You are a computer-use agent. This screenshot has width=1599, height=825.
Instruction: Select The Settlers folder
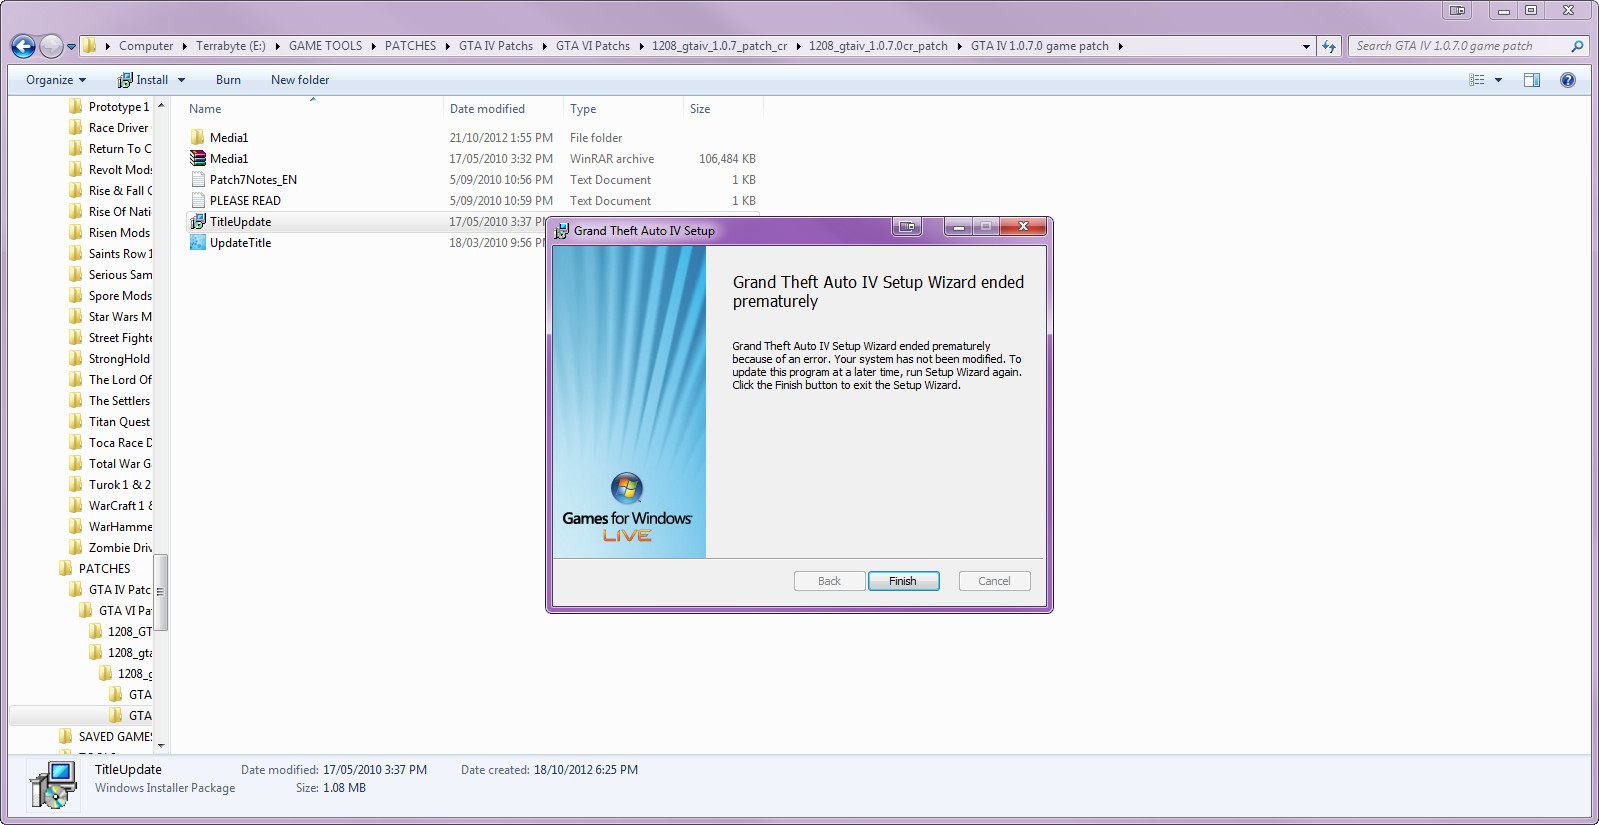tap(119, 401)
